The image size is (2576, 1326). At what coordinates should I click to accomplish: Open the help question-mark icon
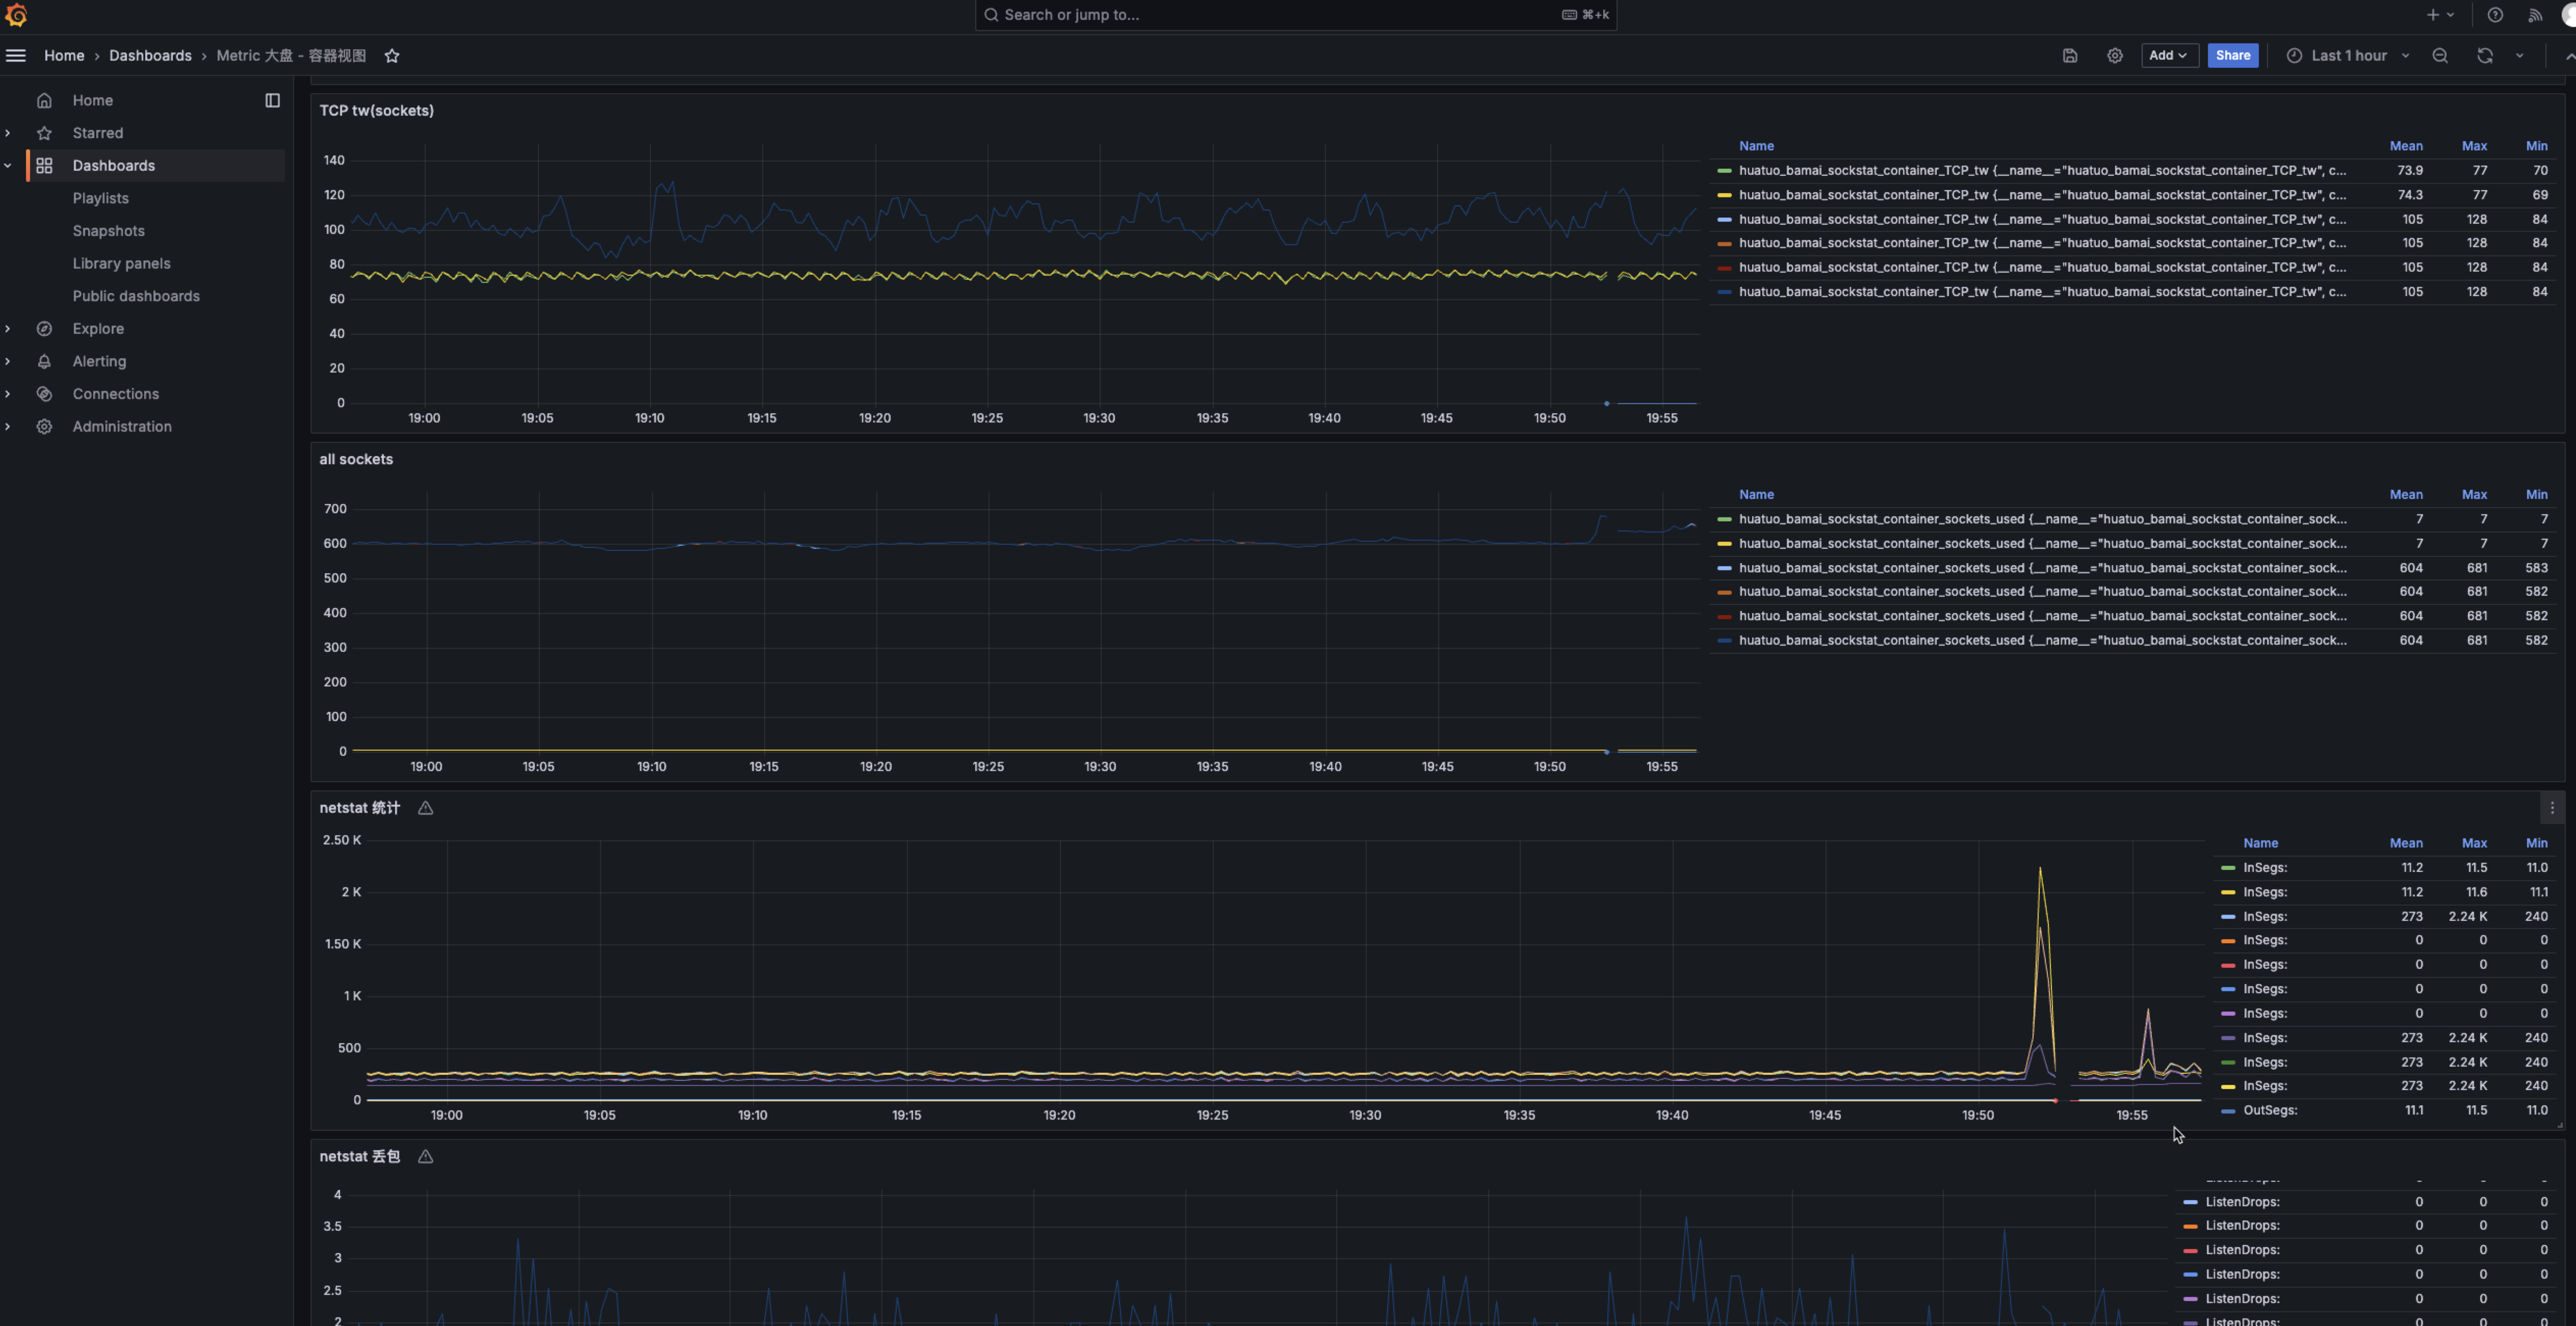pyautogui.click(x=2495, y=15)
